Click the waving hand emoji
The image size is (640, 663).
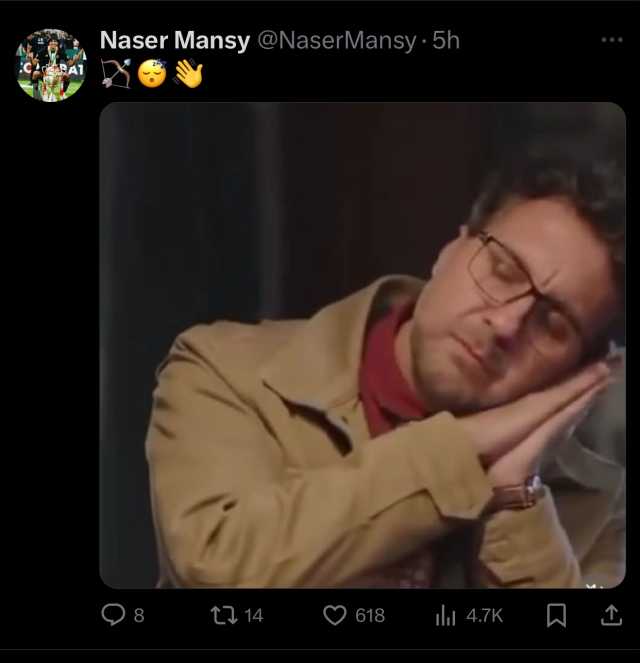(x=189, y=74)
